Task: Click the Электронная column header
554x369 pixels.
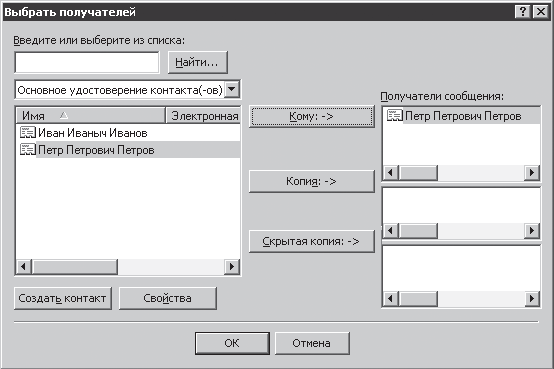Action: (204, 116)
